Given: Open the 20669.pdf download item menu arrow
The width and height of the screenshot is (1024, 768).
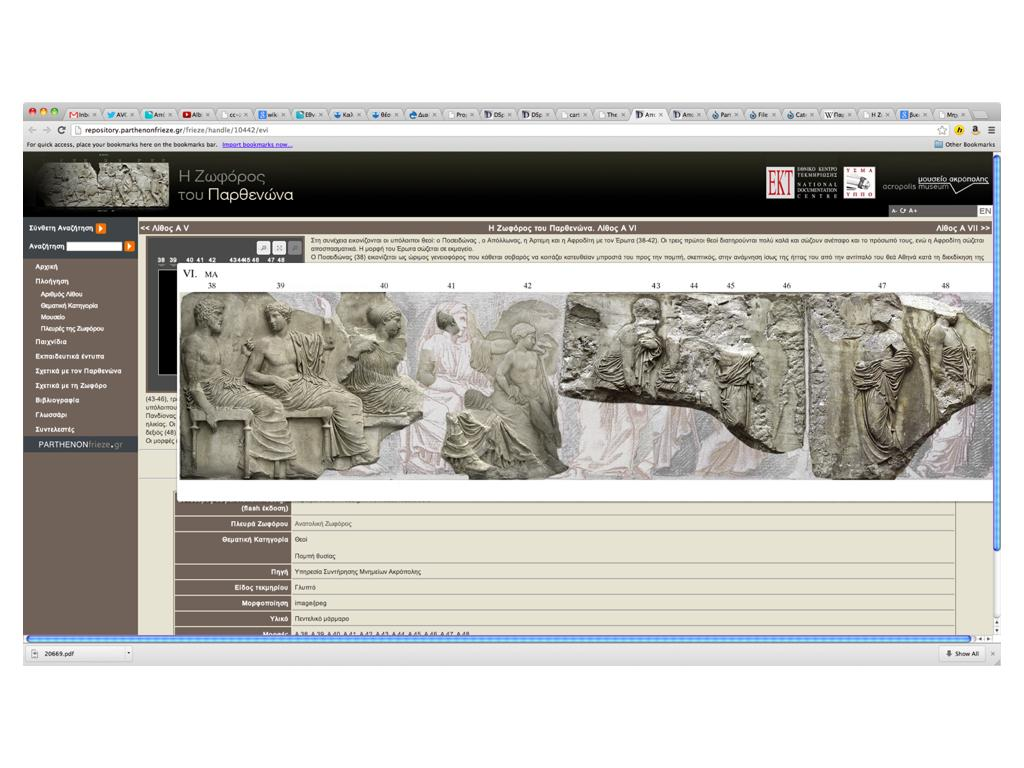Looking at the screenshot, I should (129, 653).
